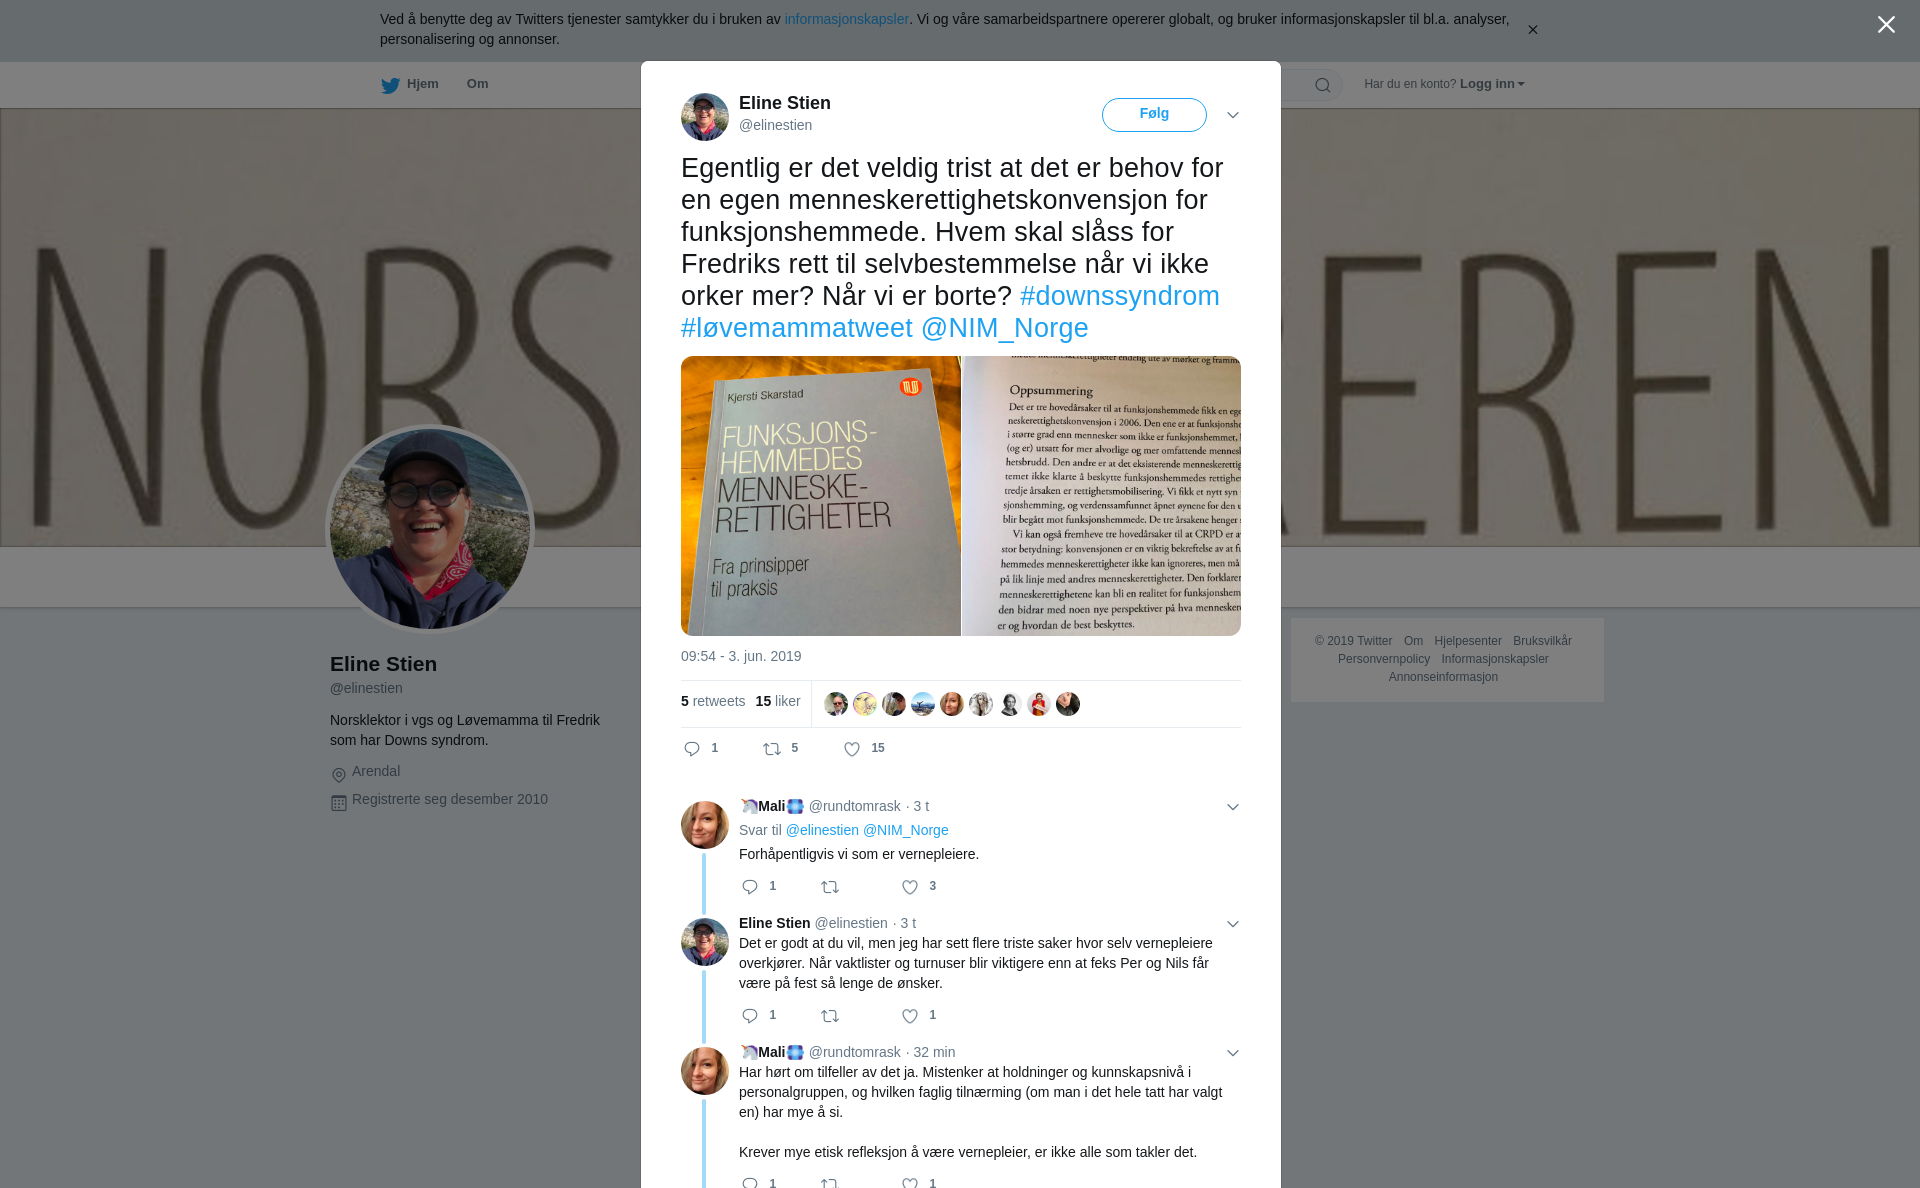Image resolution: width=1920 pixels, height=1188 pixels.
Task: Like the main tweet with heart icon
Action: tap(852, 749)
